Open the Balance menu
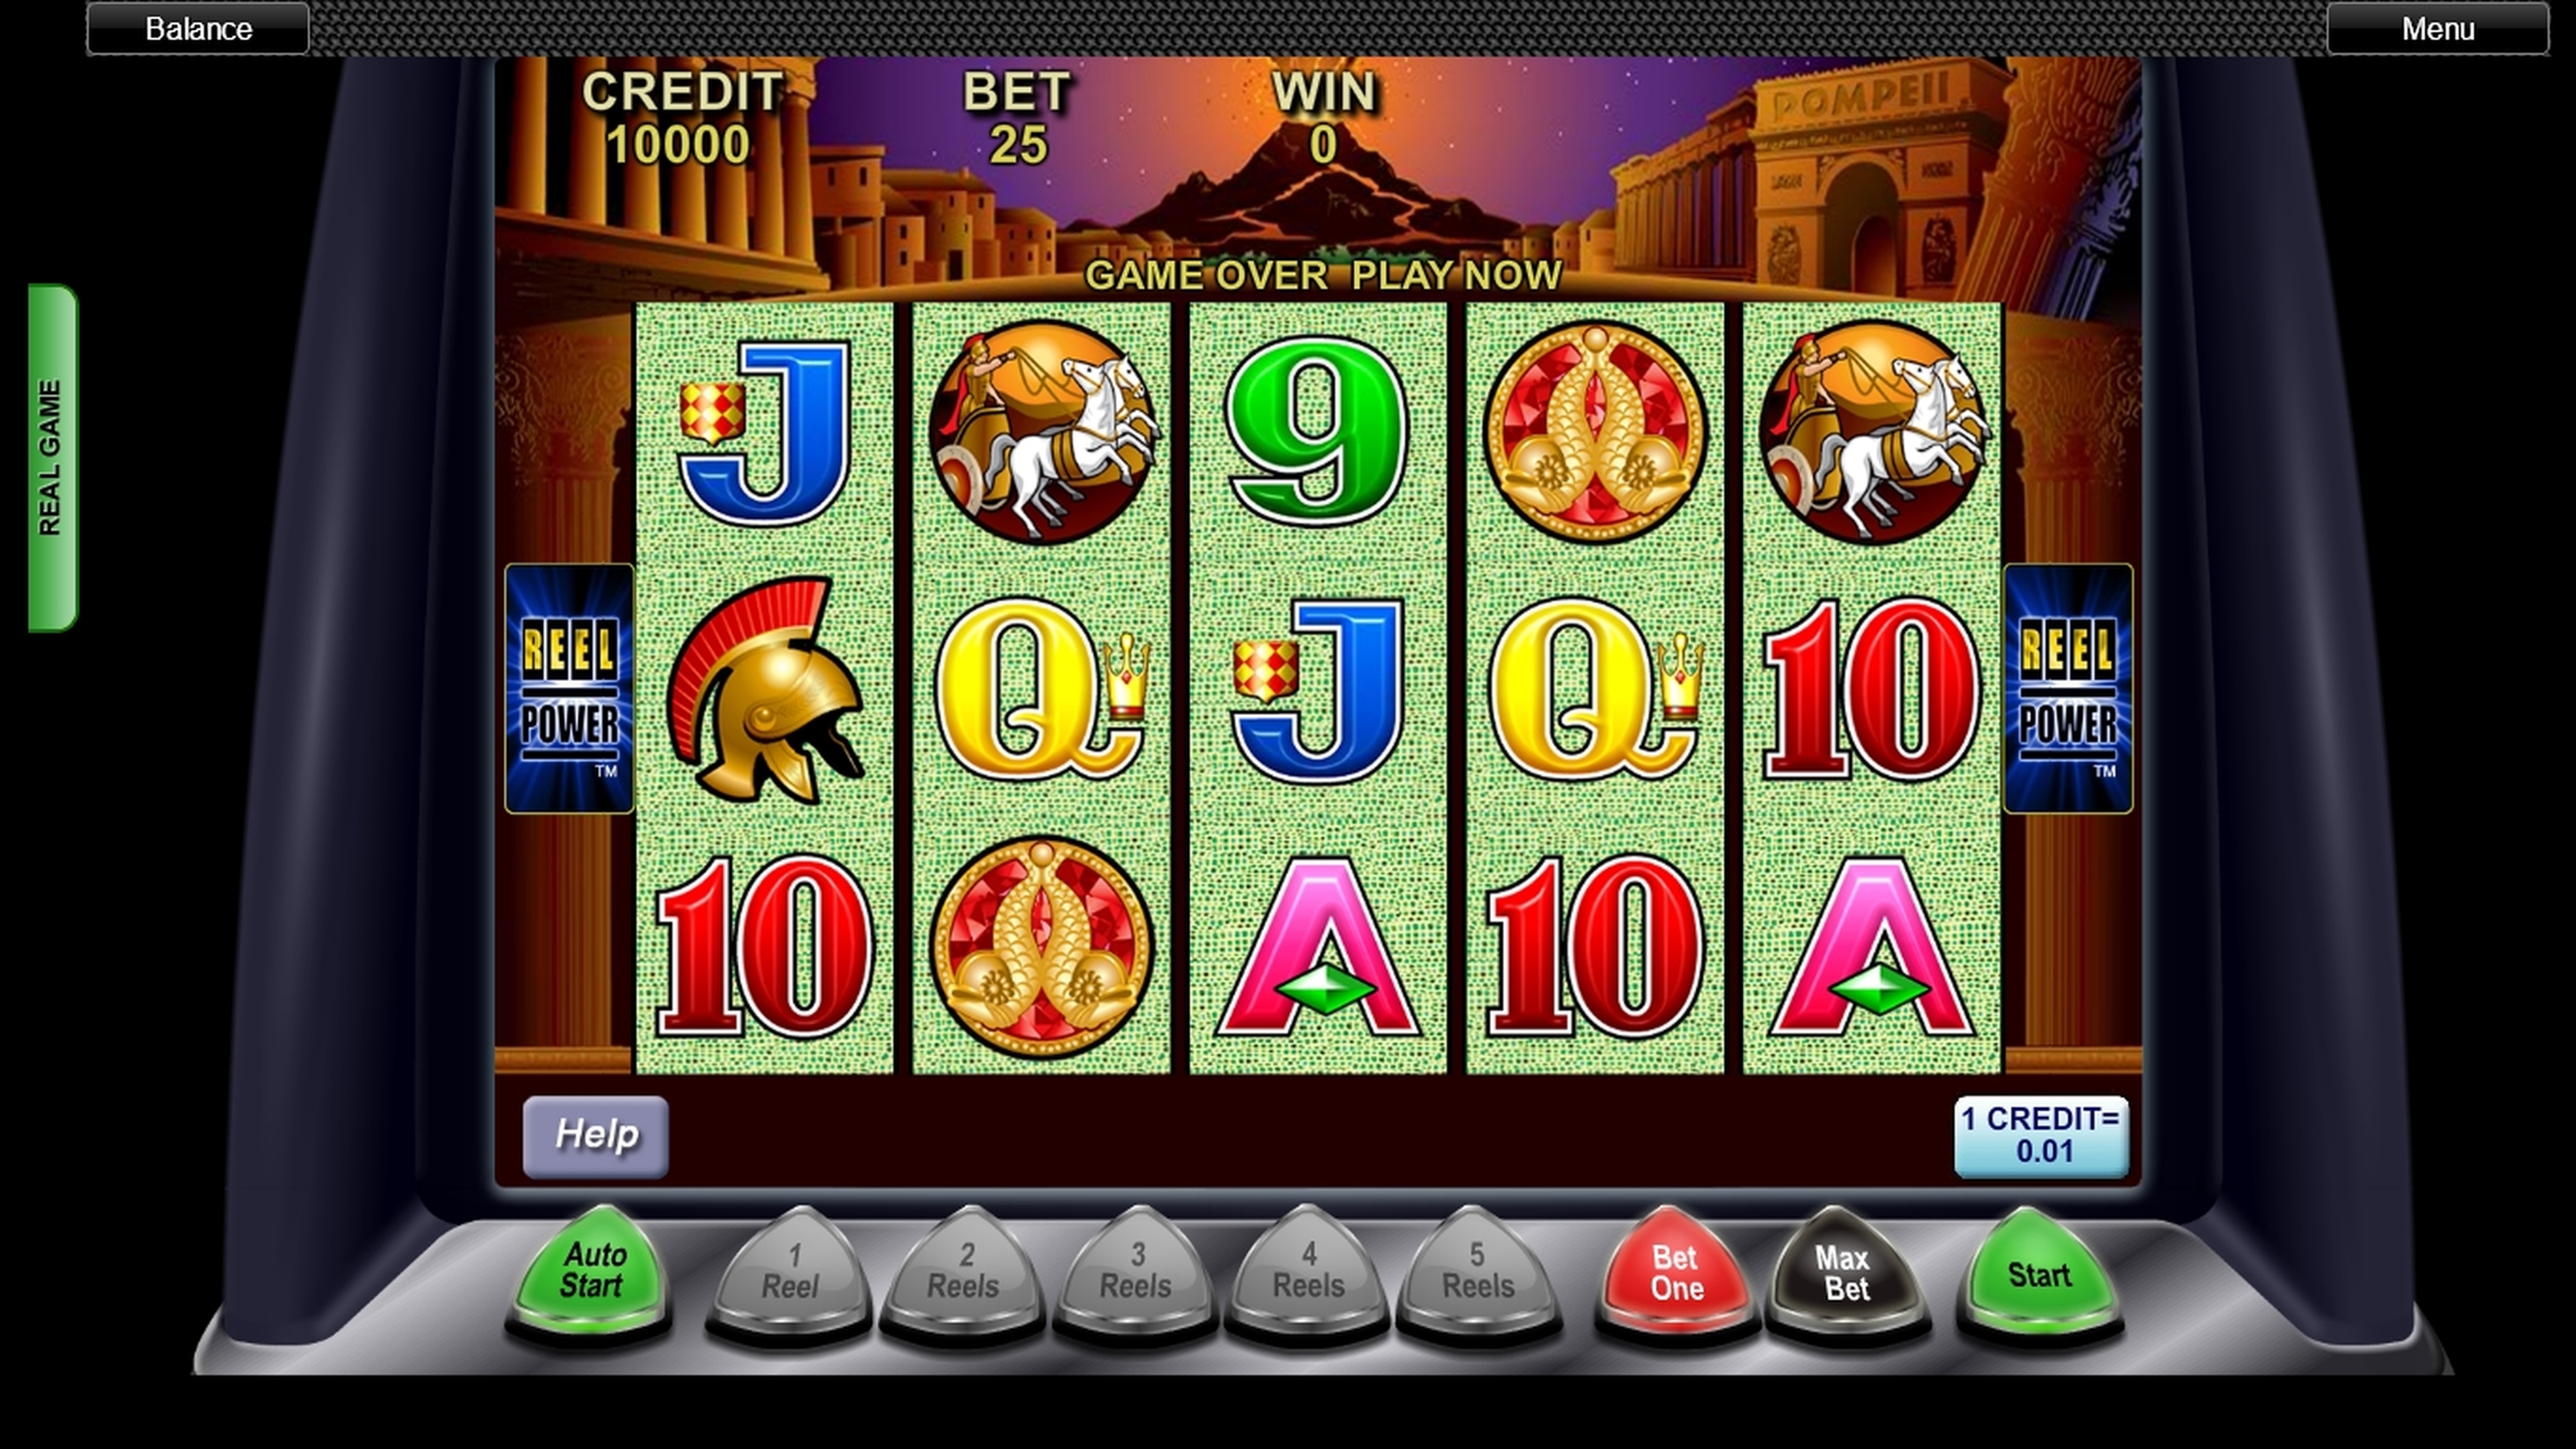 click(198, 28)
